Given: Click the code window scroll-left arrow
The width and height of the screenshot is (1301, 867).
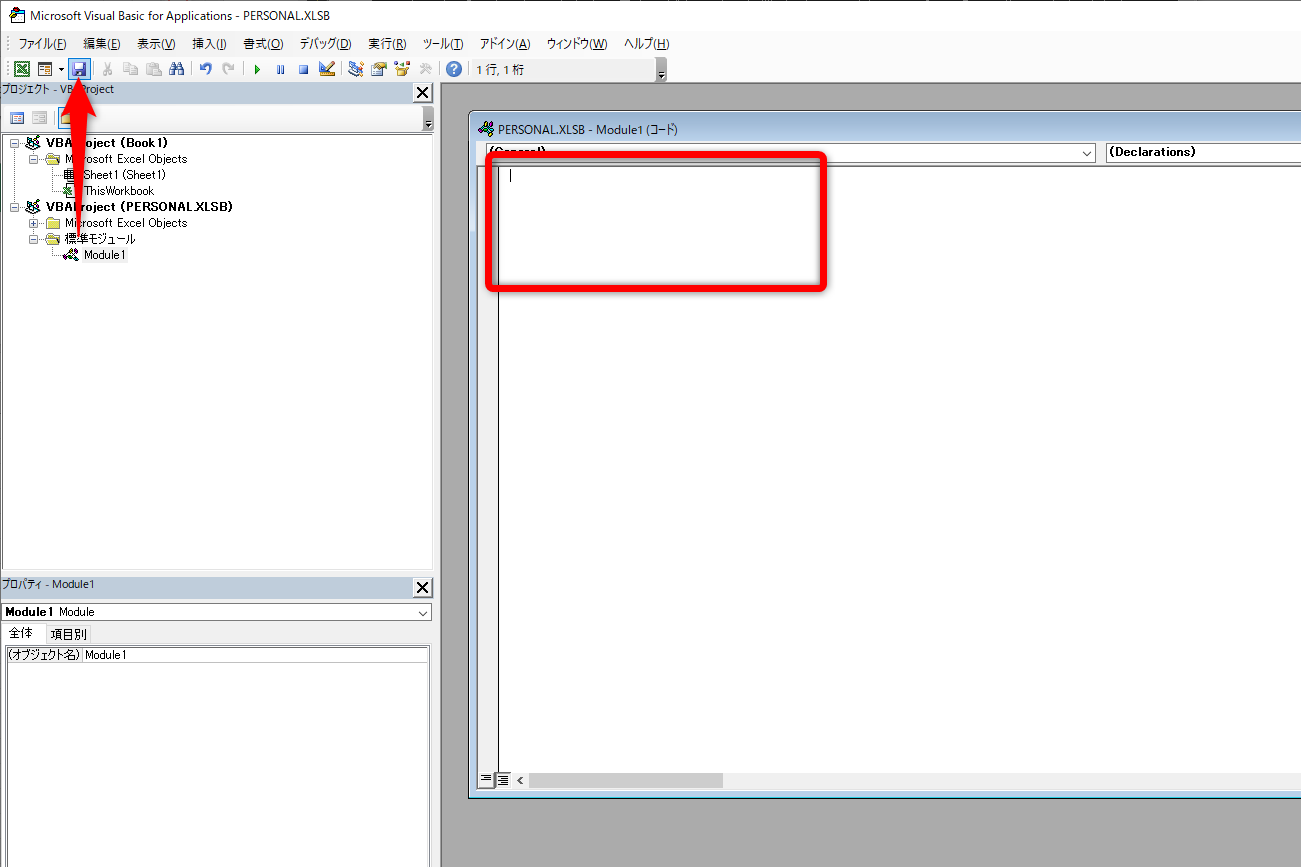Looking at the screenshot, I should click(520, 780).
